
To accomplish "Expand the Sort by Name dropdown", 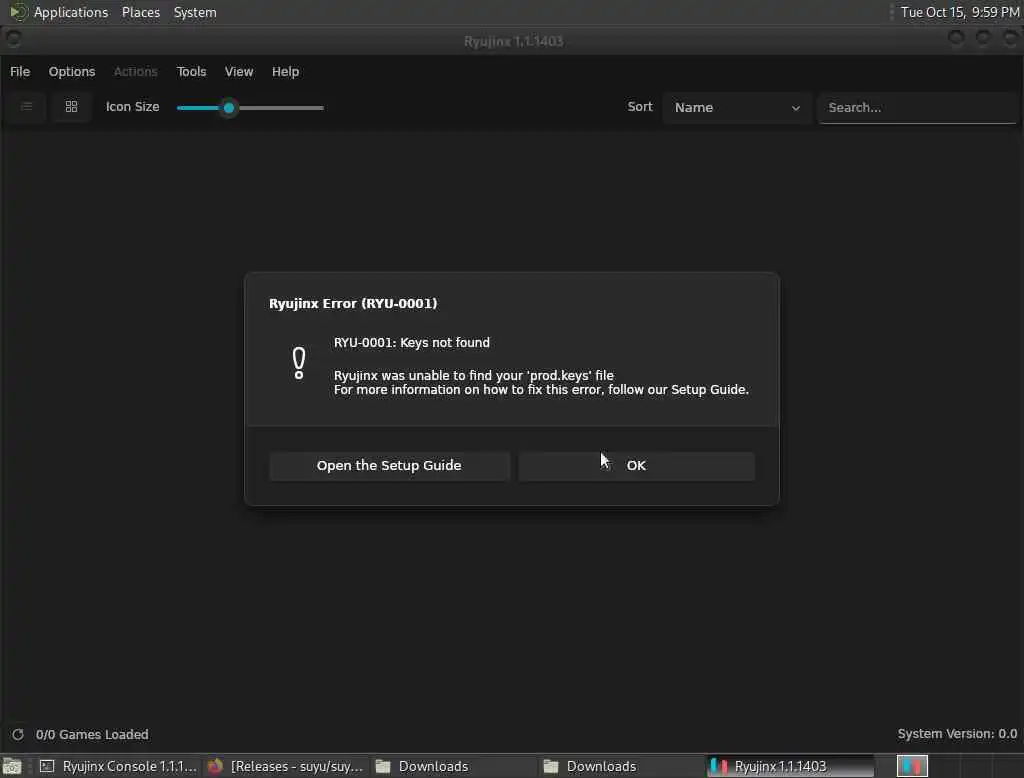I will click(x=737, y=108).
